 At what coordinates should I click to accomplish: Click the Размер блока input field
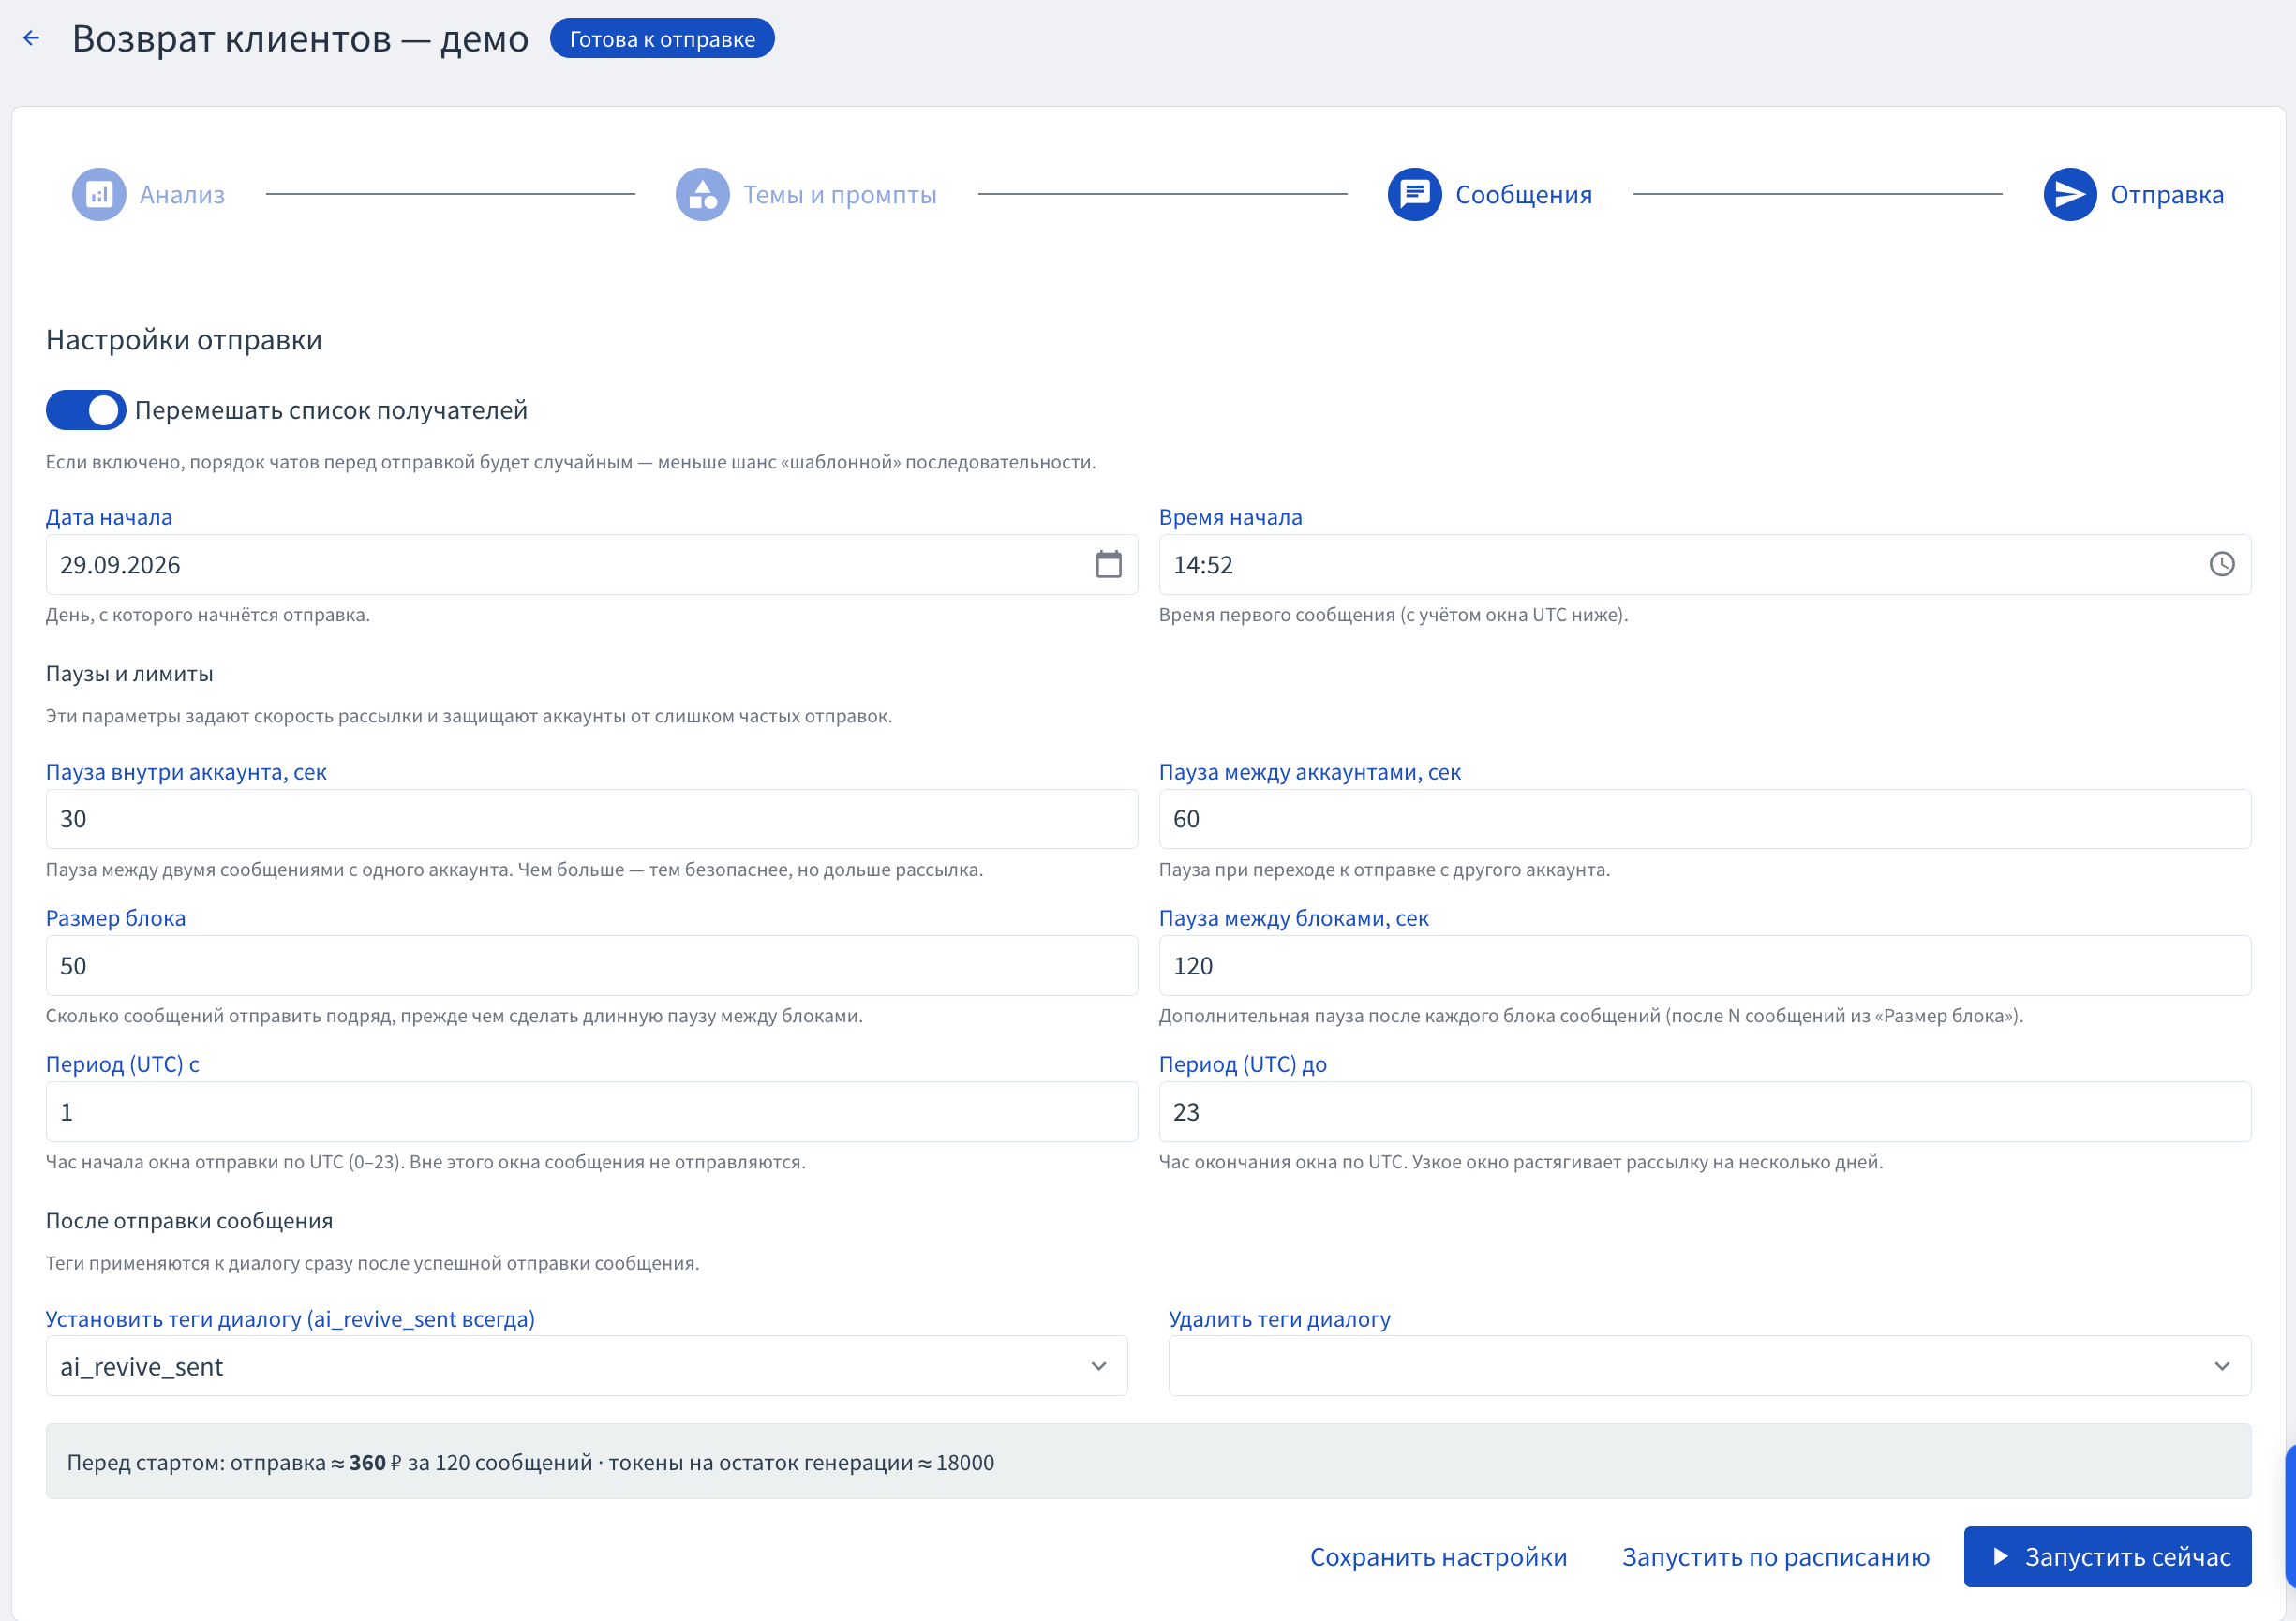point(591,965)
